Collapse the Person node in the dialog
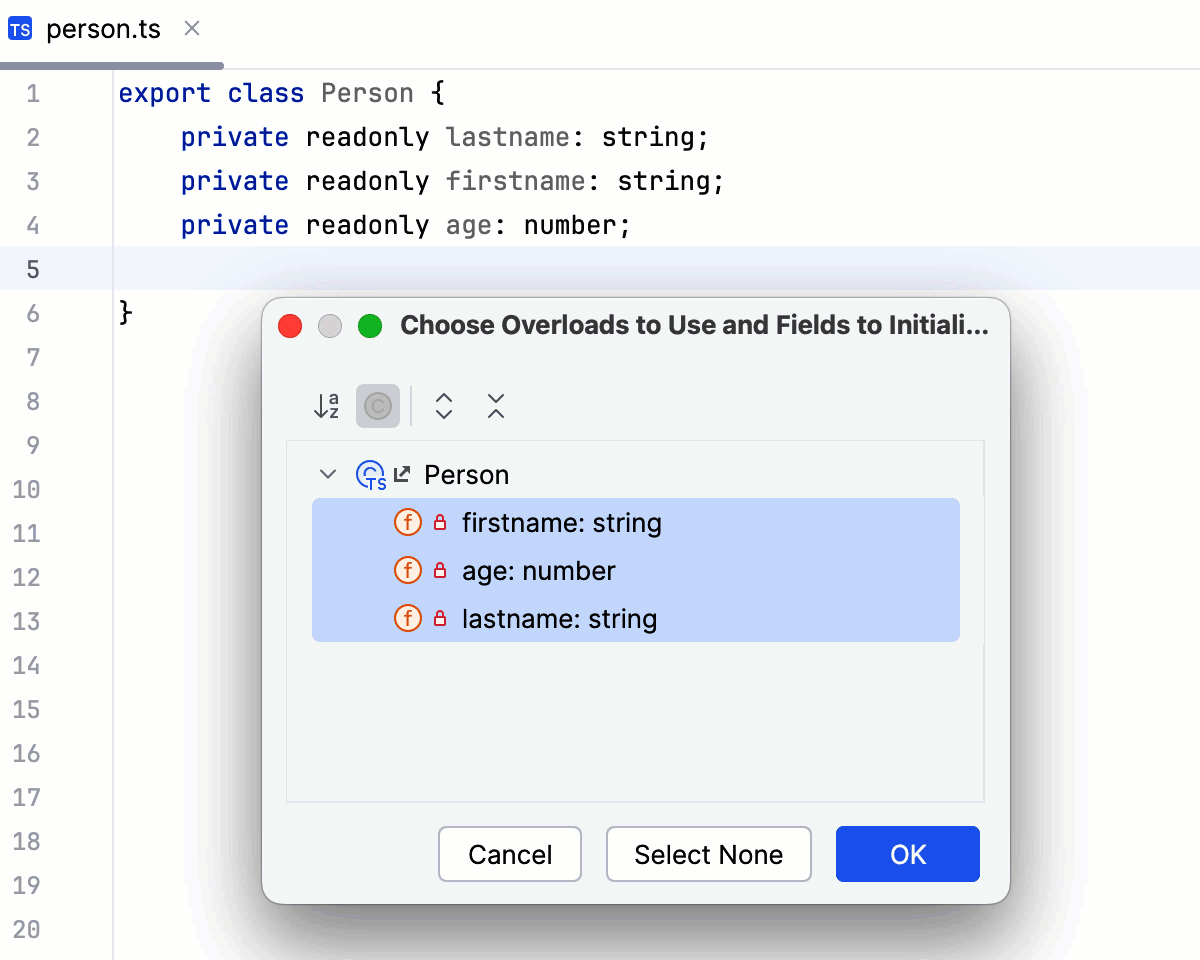1200x960 pixels. tap(327, 475)
